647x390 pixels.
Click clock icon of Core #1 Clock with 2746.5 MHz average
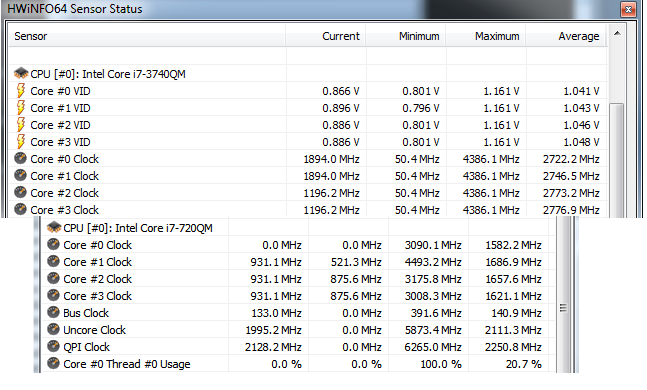coord(20,175)
